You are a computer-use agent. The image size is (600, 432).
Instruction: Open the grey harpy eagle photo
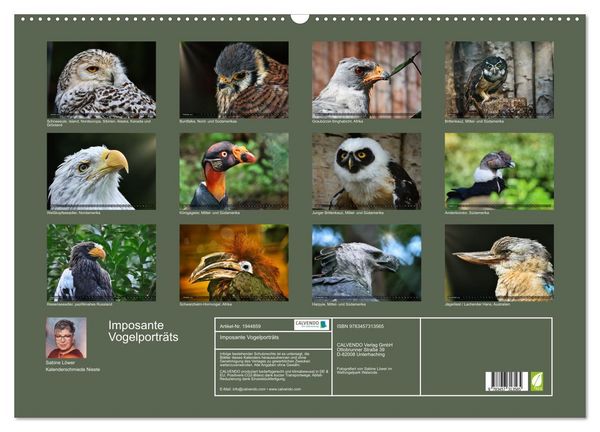367,262
